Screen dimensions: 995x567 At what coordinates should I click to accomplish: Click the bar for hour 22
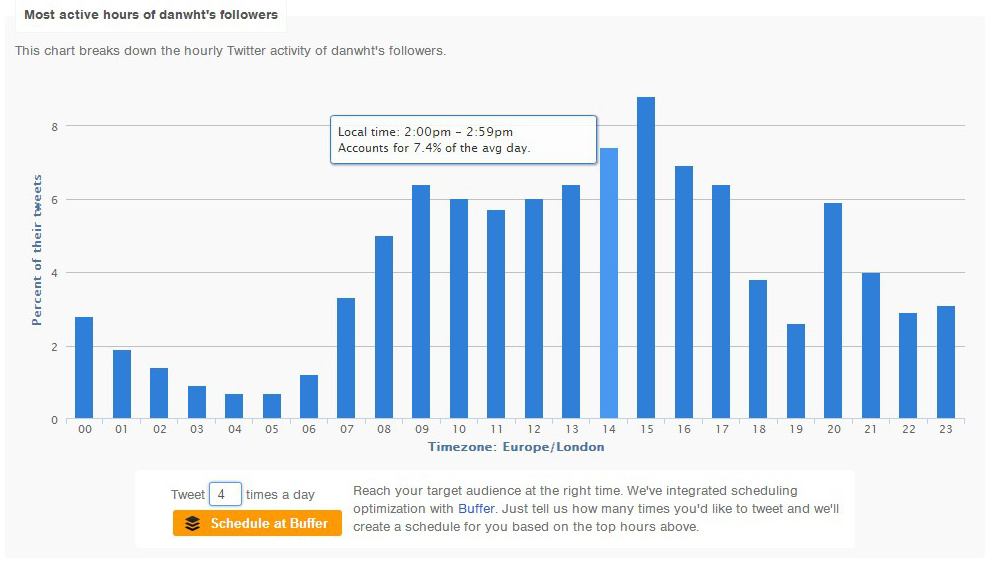(x=908, y=366)
